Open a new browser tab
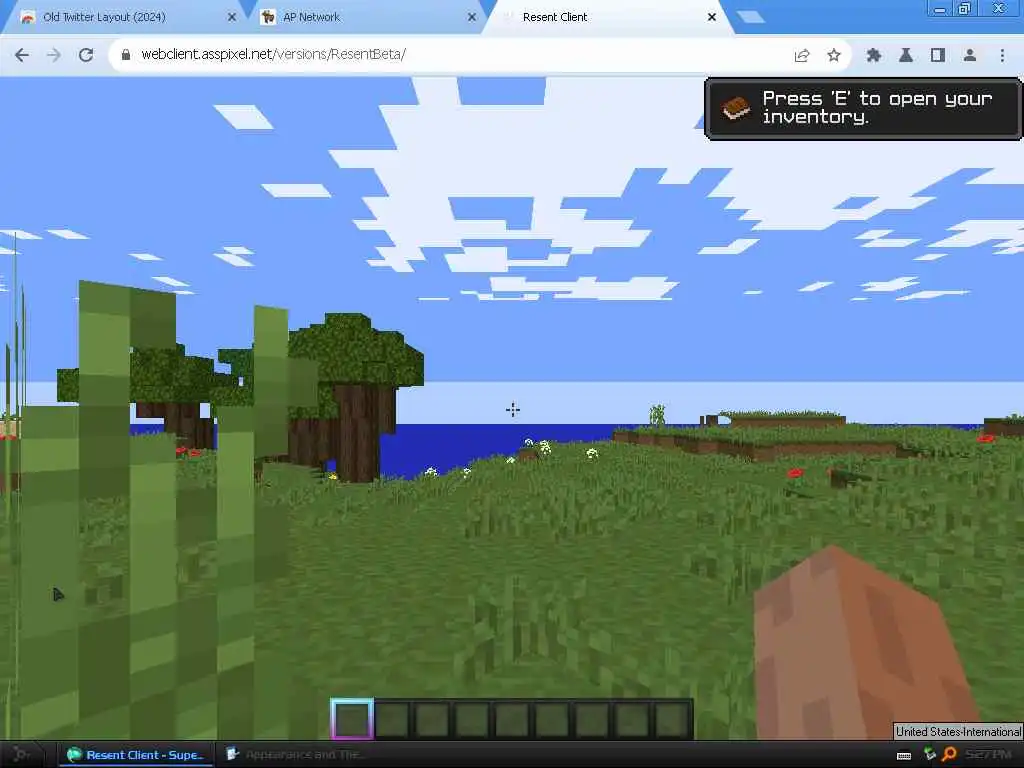The image size is (1024, 768). 751,17
